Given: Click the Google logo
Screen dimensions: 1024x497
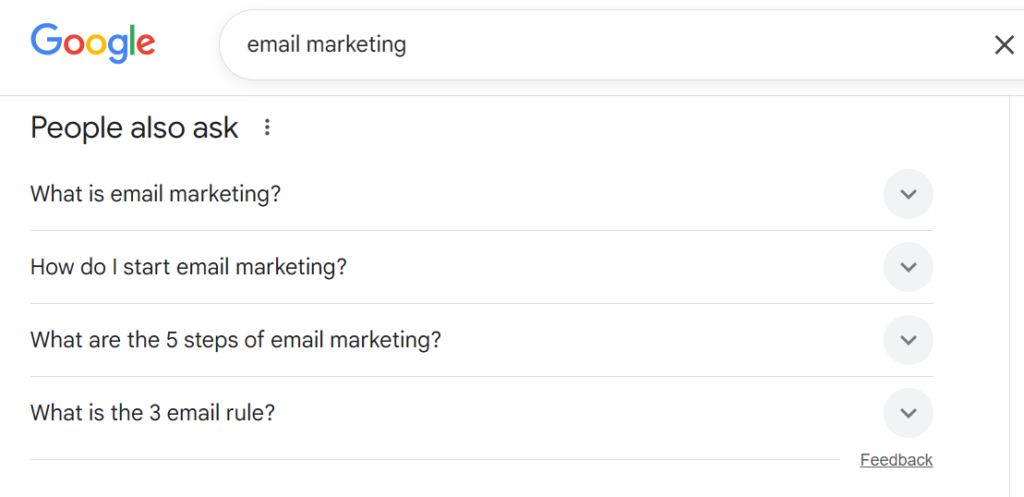Looking at the screenshot, I should pos(93,42).
